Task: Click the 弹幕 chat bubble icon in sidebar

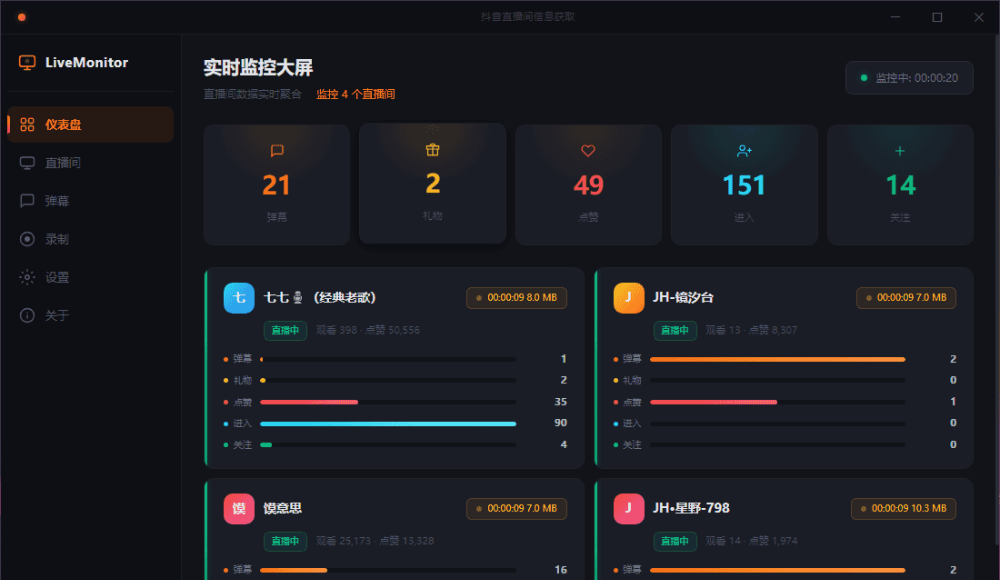Action: (x=27, y=201)
